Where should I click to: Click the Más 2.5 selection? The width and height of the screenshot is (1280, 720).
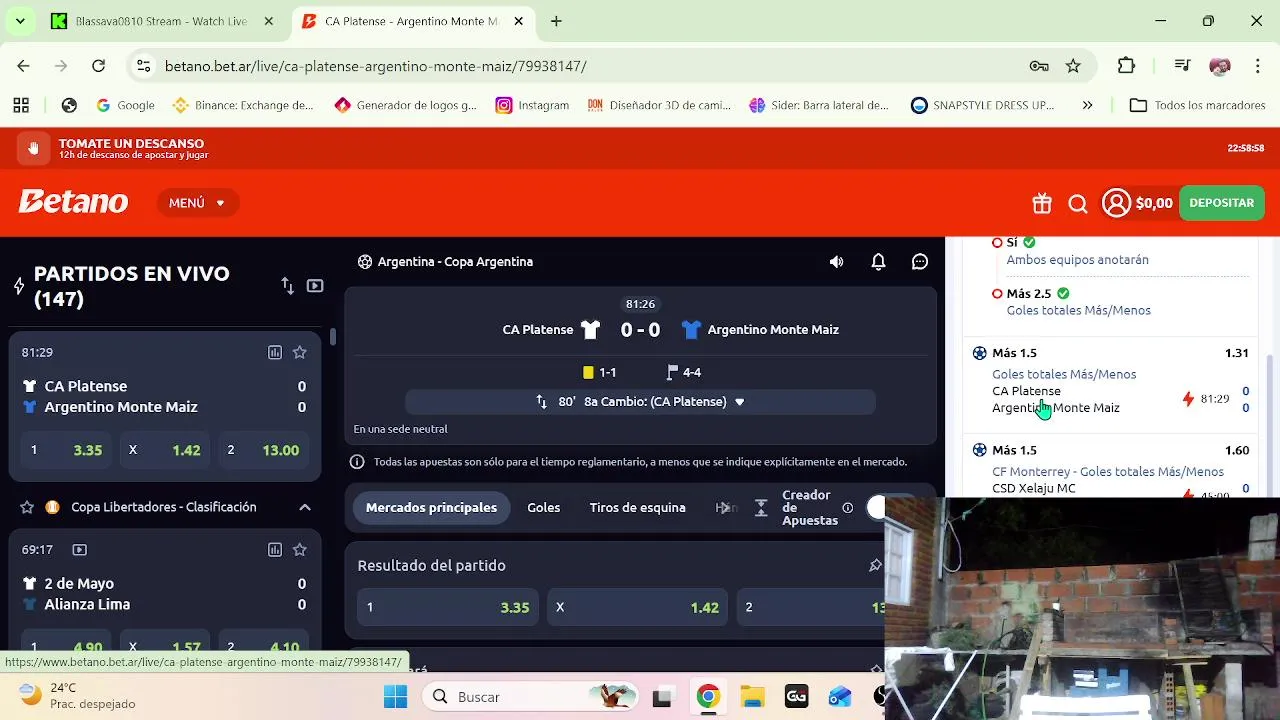tap(1030, 293)
